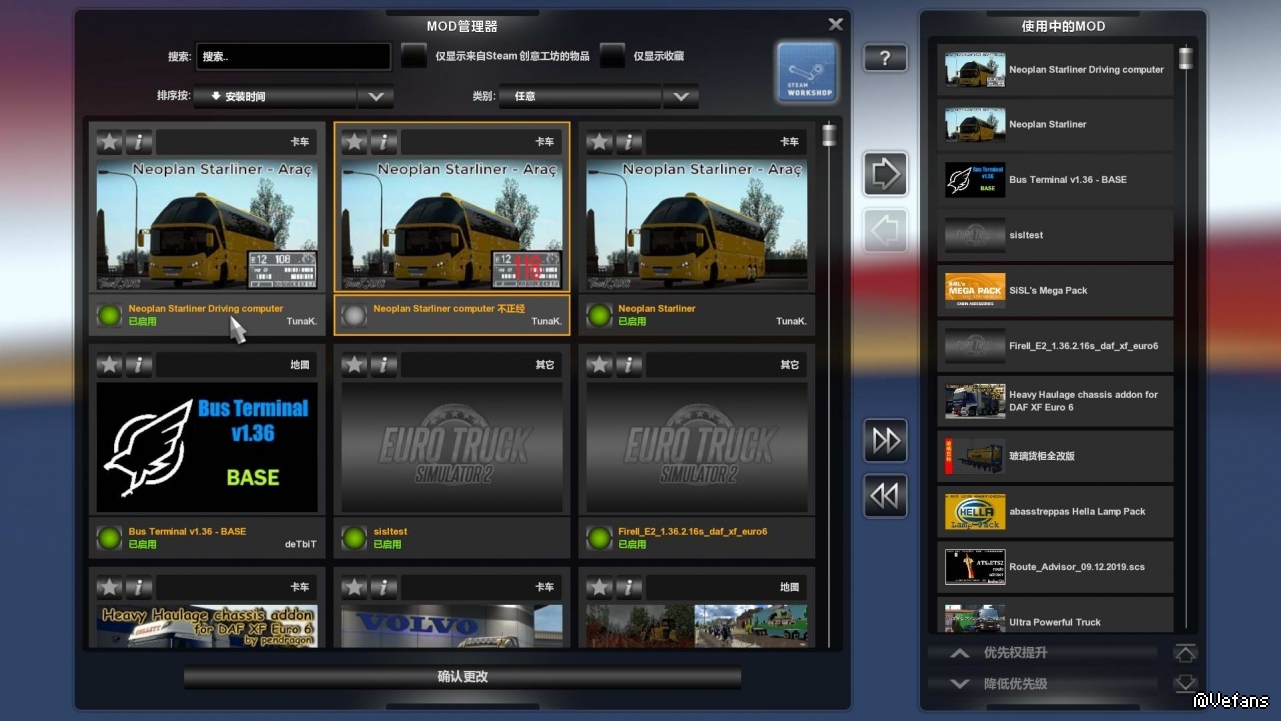Image resolution: width=1281 pixels, height=721 pixels.
Task: Star the Neoplan Starliner computer 不正经 mod
Action: click(354, 142)
